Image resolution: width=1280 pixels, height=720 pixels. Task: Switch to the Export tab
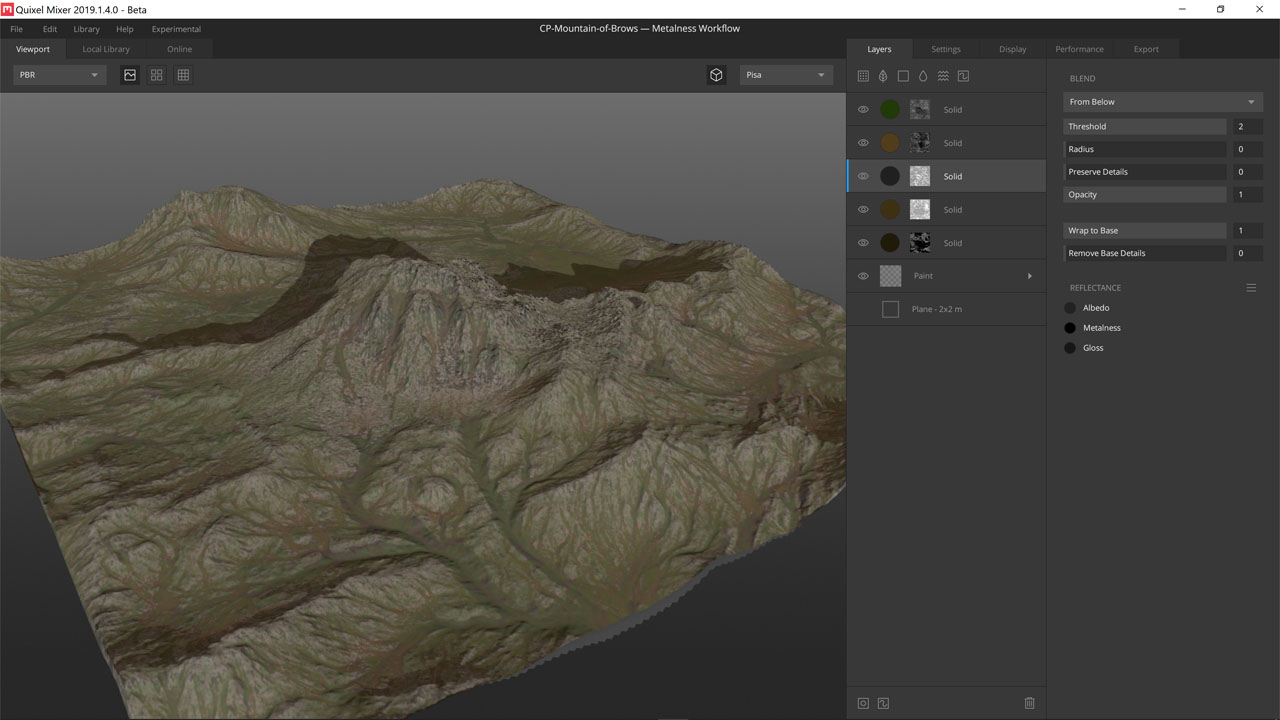[1146, 49]
